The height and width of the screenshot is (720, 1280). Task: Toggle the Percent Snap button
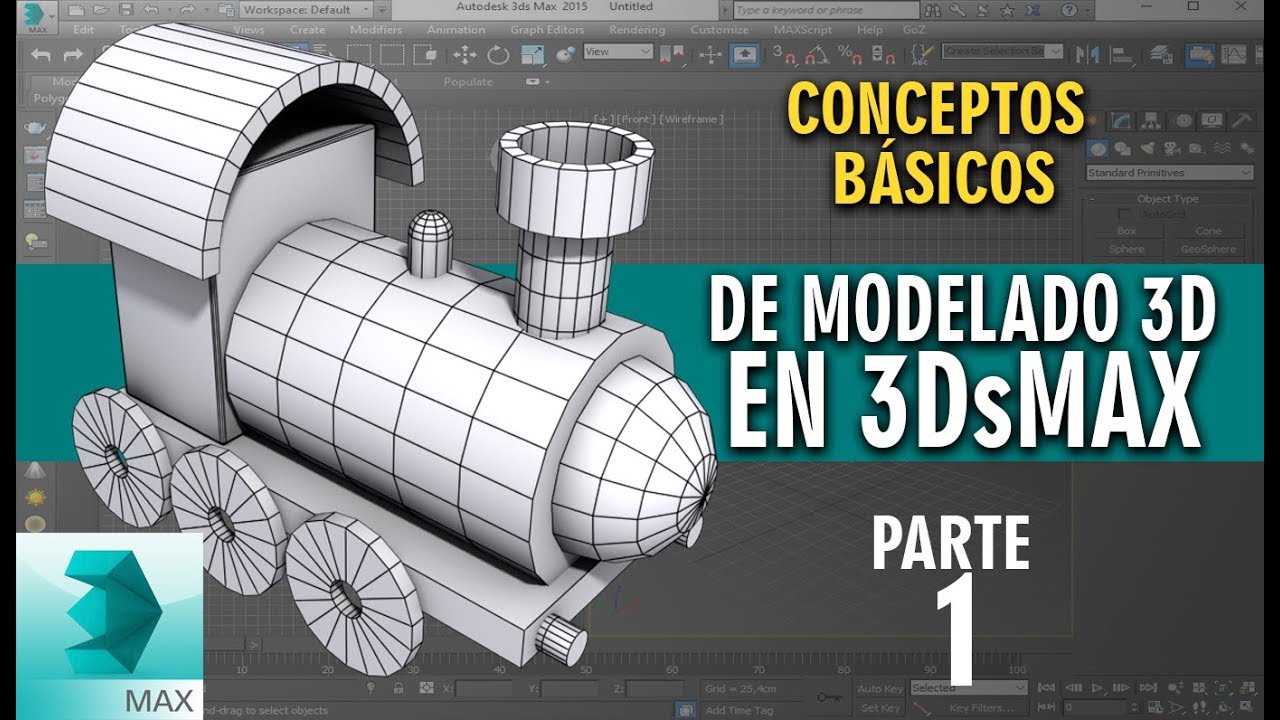(x=848, y=54)
